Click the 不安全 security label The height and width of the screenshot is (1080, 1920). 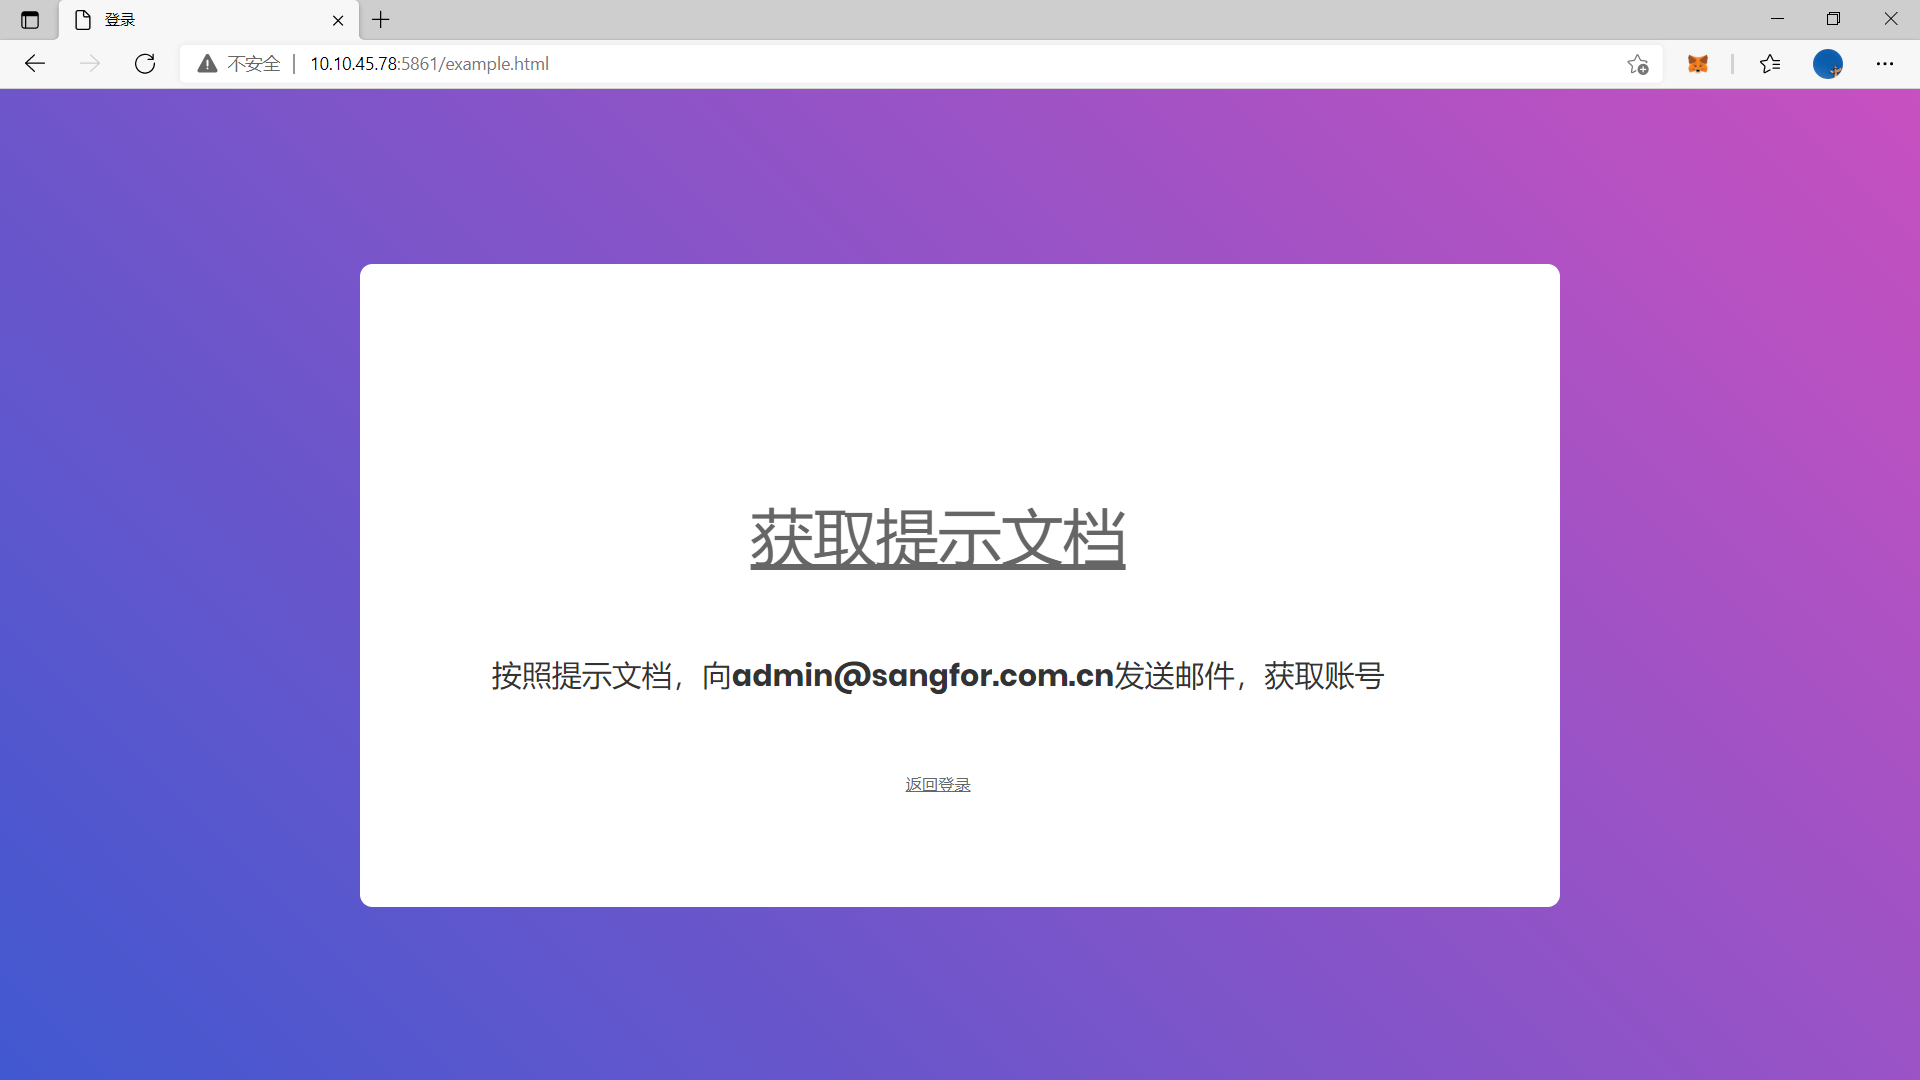point(254,64)
